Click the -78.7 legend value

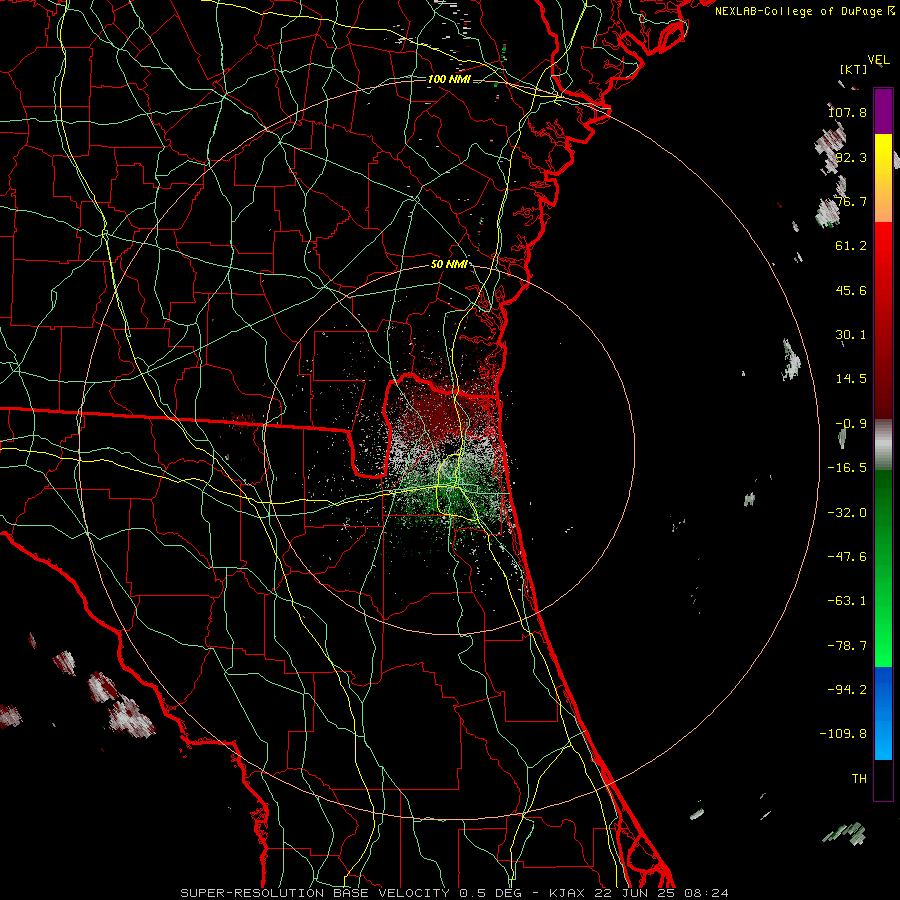tap(847, 646)
